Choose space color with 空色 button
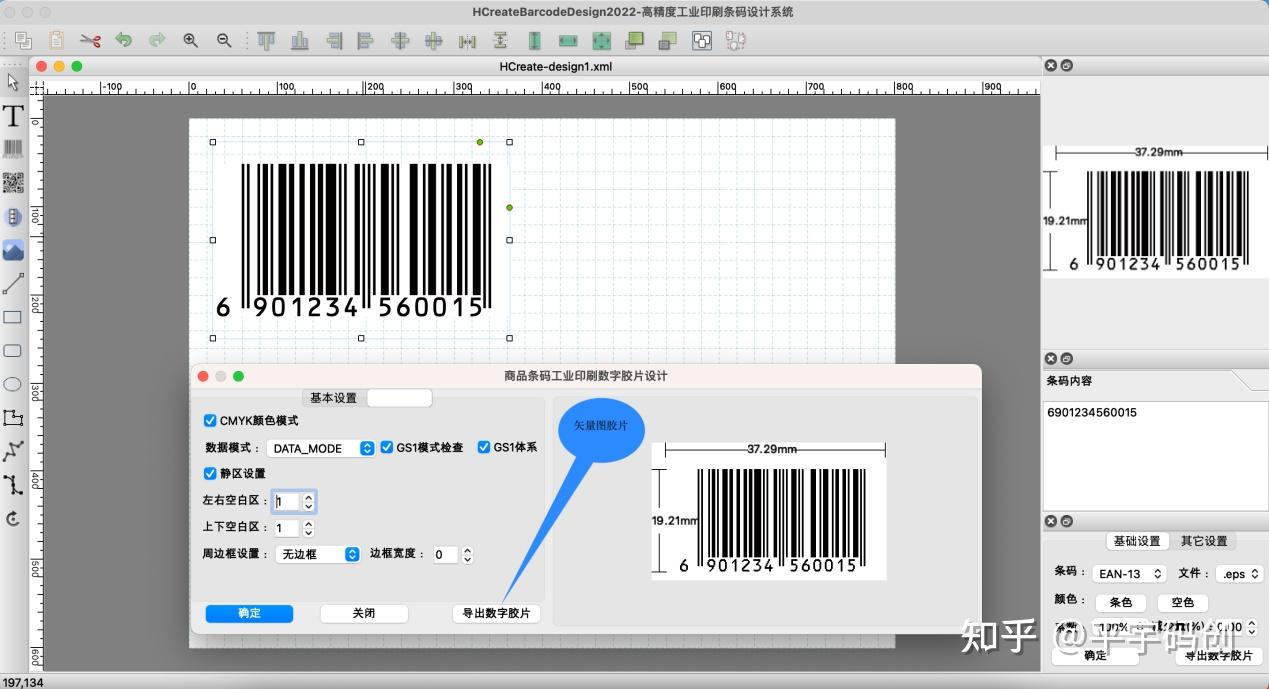The height and width of the screenshot is (689, 1269). pos(1182,602)
